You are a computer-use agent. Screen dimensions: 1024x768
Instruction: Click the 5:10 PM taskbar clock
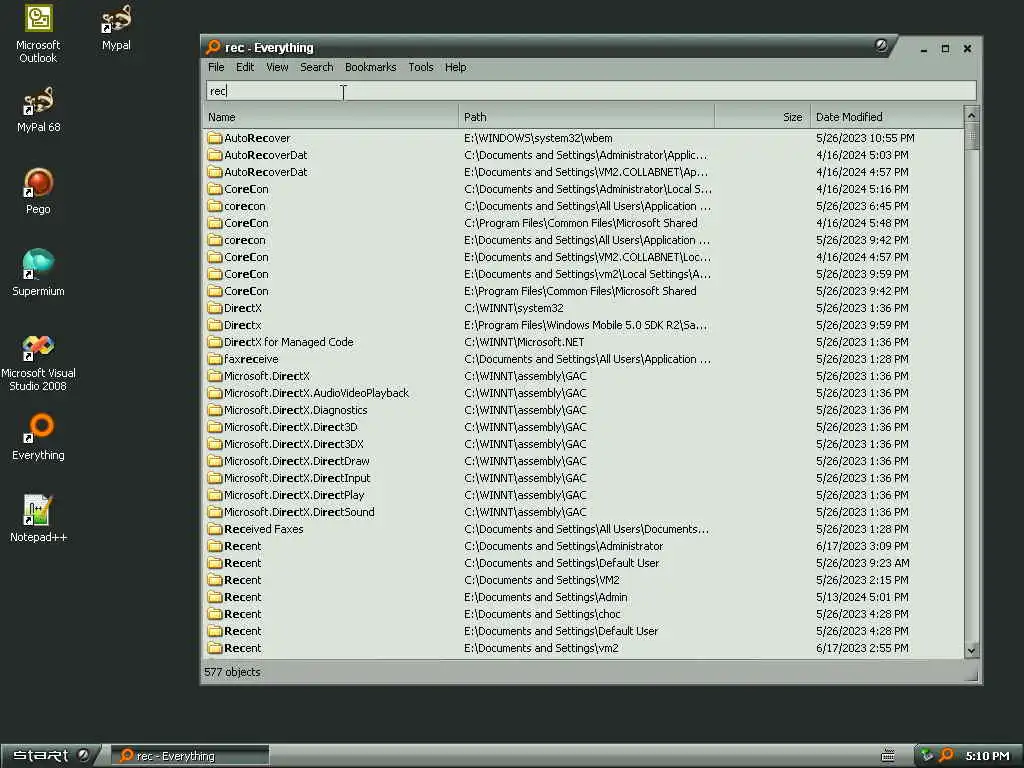point(987,756)
